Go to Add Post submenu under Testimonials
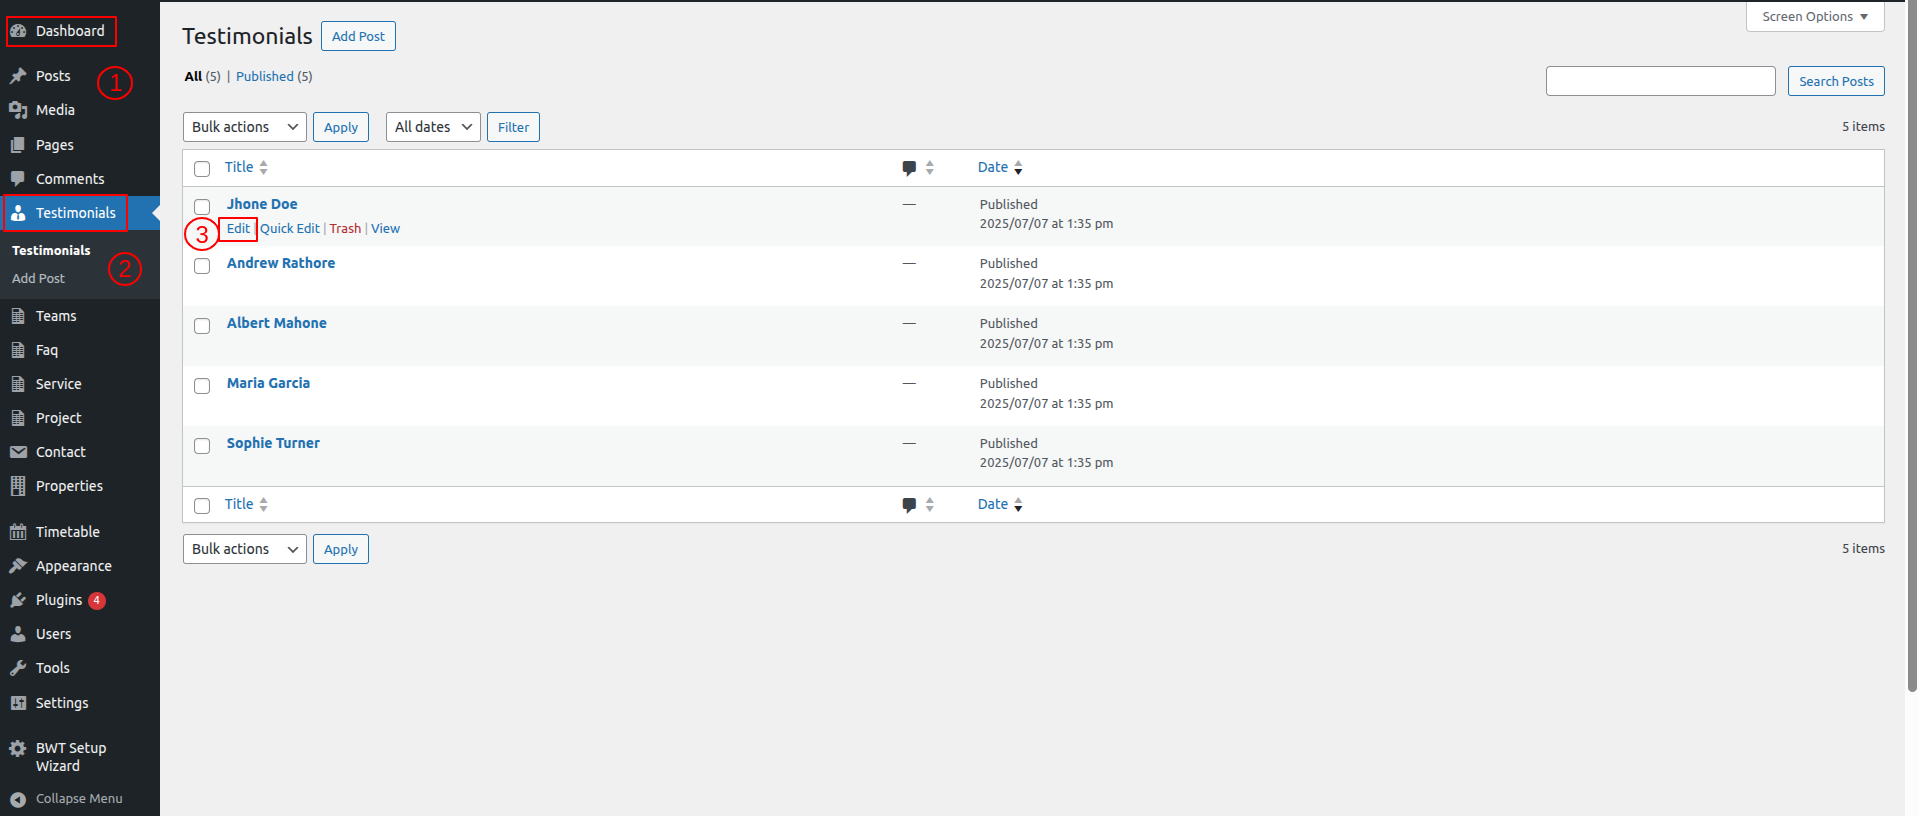This screenshot has width=1919, height=816. [38, 279]
